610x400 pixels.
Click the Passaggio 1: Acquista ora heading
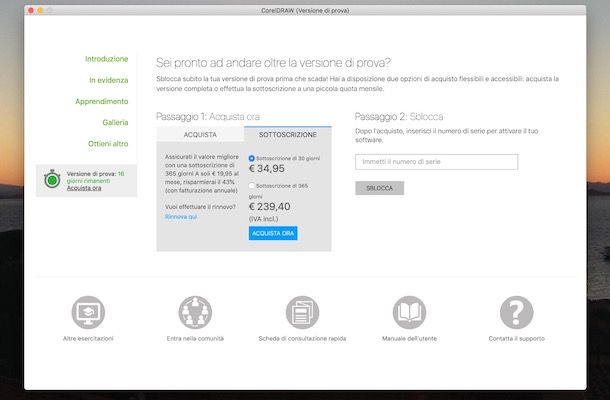(208, 116)
